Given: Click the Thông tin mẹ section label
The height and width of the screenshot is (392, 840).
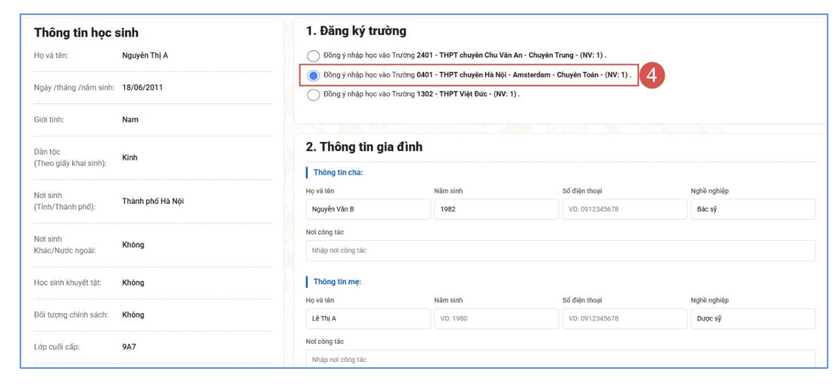Looking at the screenshot, I should 338,282.
